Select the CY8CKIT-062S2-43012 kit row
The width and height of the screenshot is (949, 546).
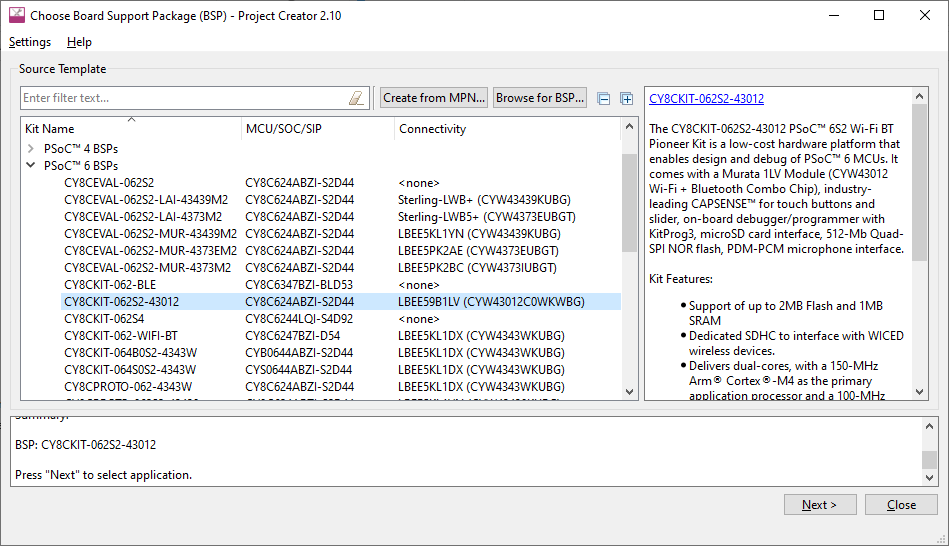[x=342, y=301]
